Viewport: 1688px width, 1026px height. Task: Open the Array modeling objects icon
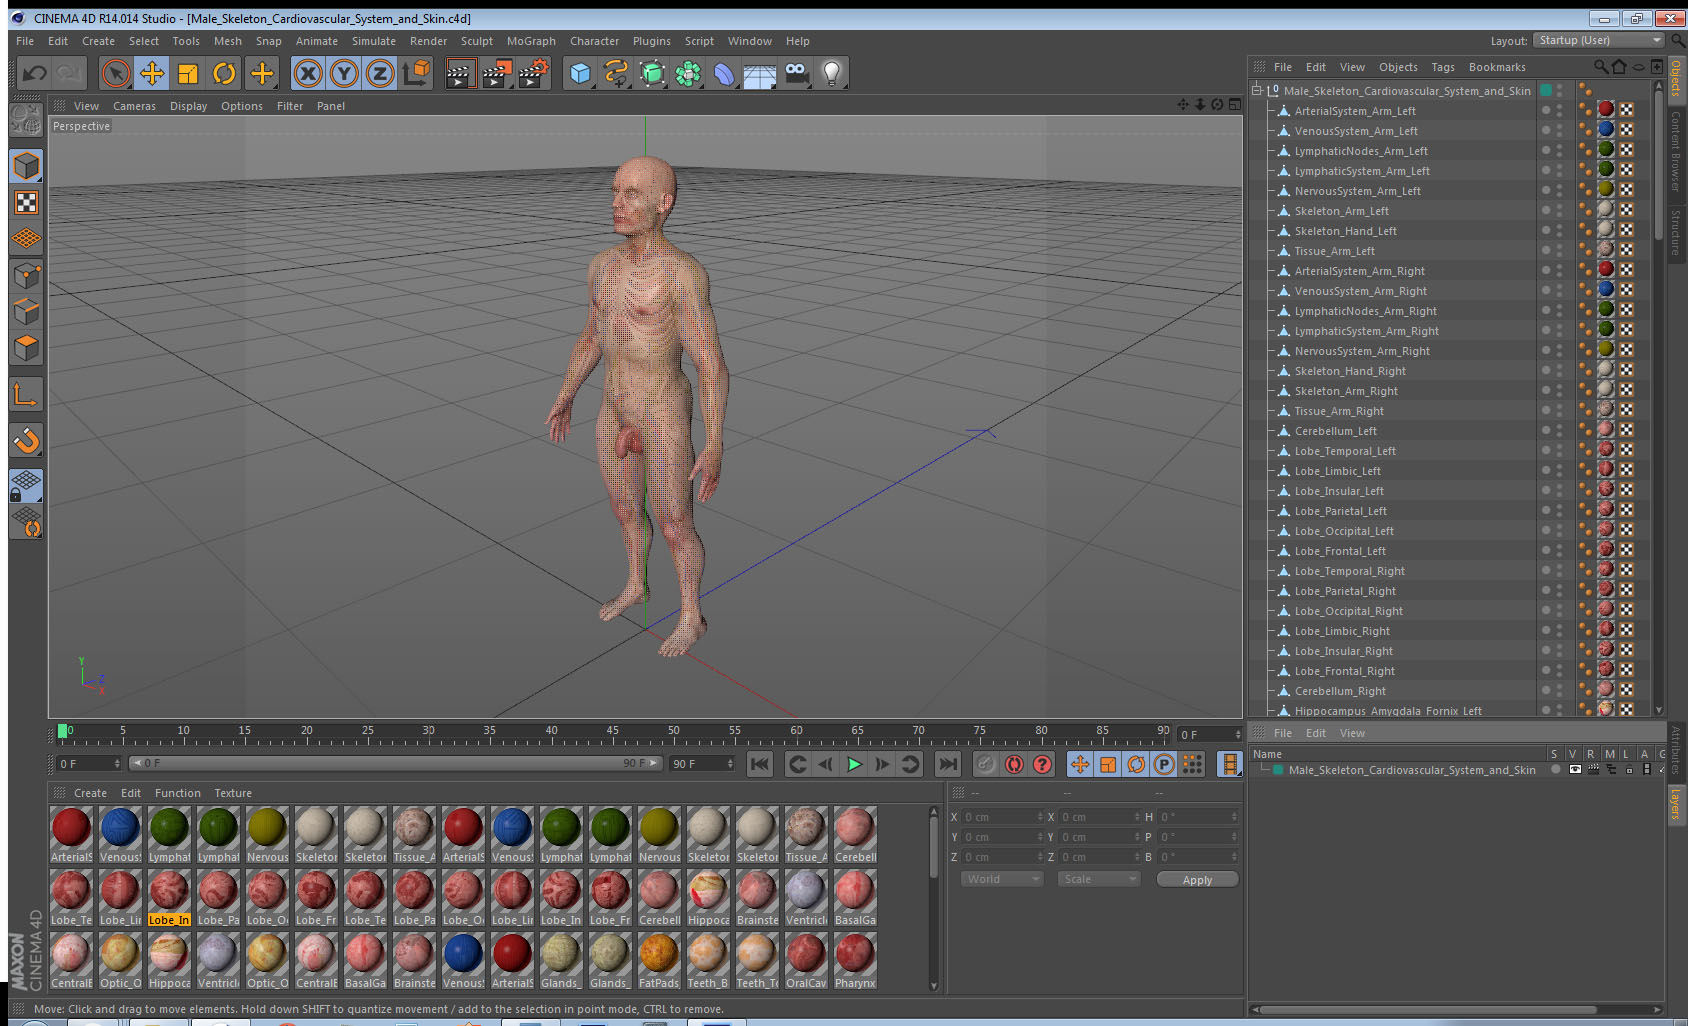[x=688, y=73]
